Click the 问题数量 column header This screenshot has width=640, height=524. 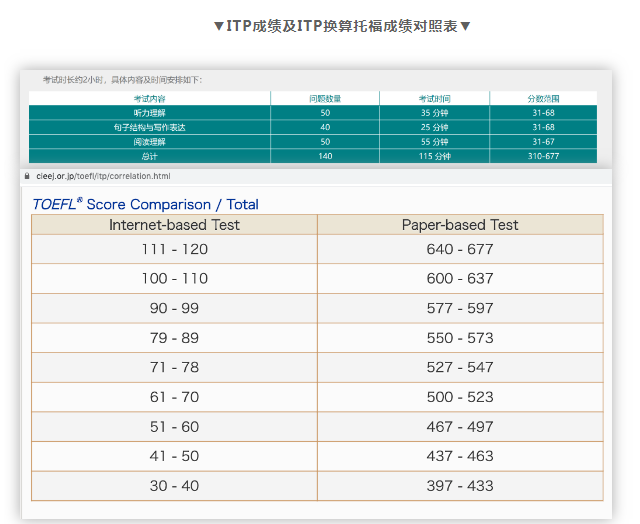coord(325,98)
